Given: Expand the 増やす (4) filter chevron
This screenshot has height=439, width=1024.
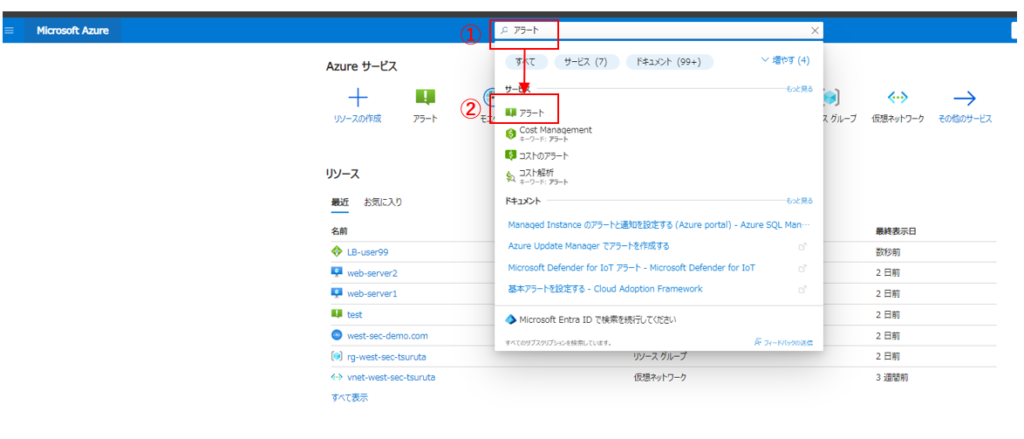Looking at the screenshot, I should point(786,60).
